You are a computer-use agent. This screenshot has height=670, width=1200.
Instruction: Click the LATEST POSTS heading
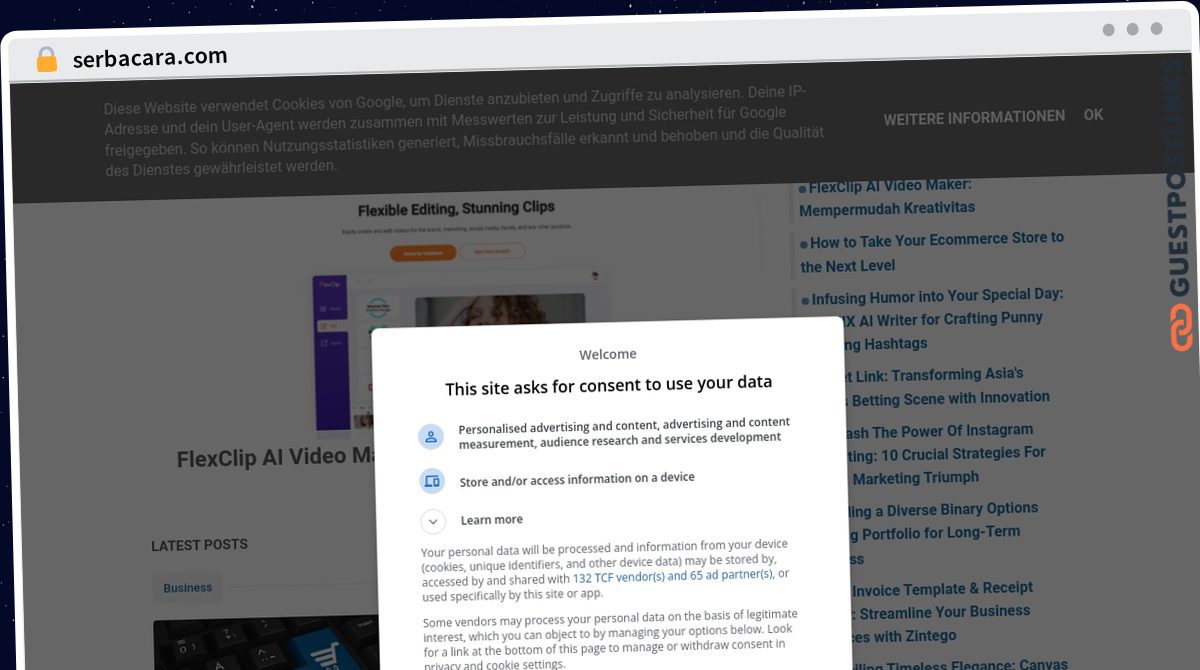[199, 545]
